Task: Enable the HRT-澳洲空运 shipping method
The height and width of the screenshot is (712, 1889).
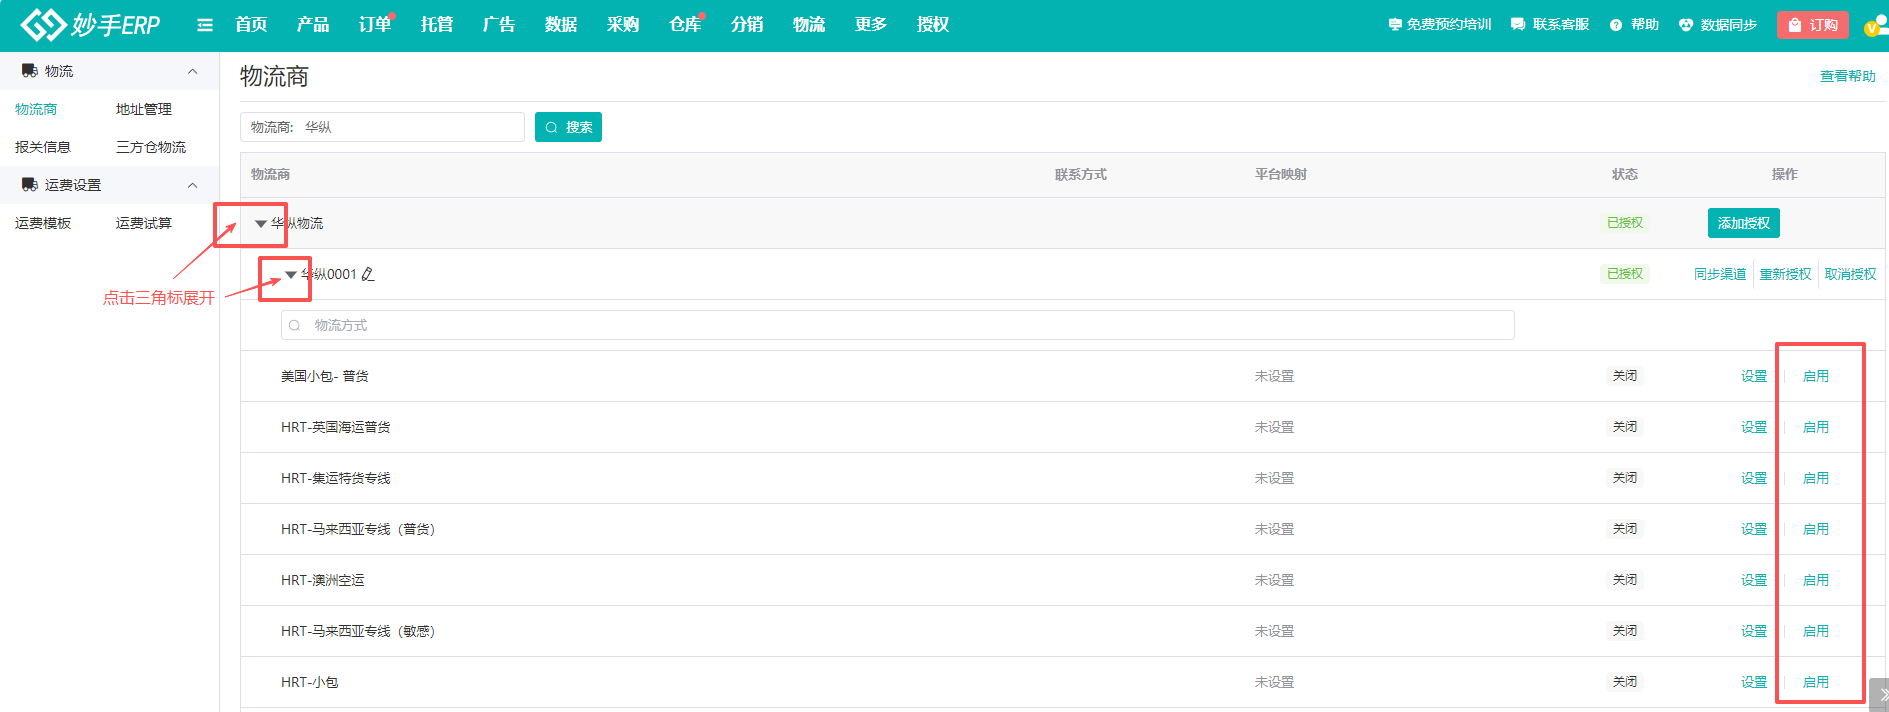Action: pos(1815,580)
